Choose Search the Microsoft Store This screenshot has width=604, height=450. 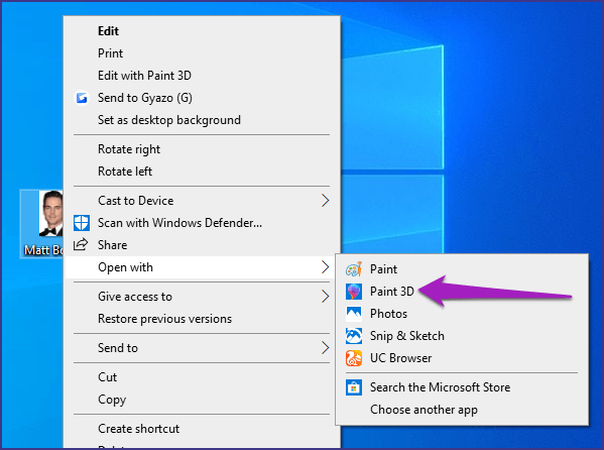(x=462, y=388)
